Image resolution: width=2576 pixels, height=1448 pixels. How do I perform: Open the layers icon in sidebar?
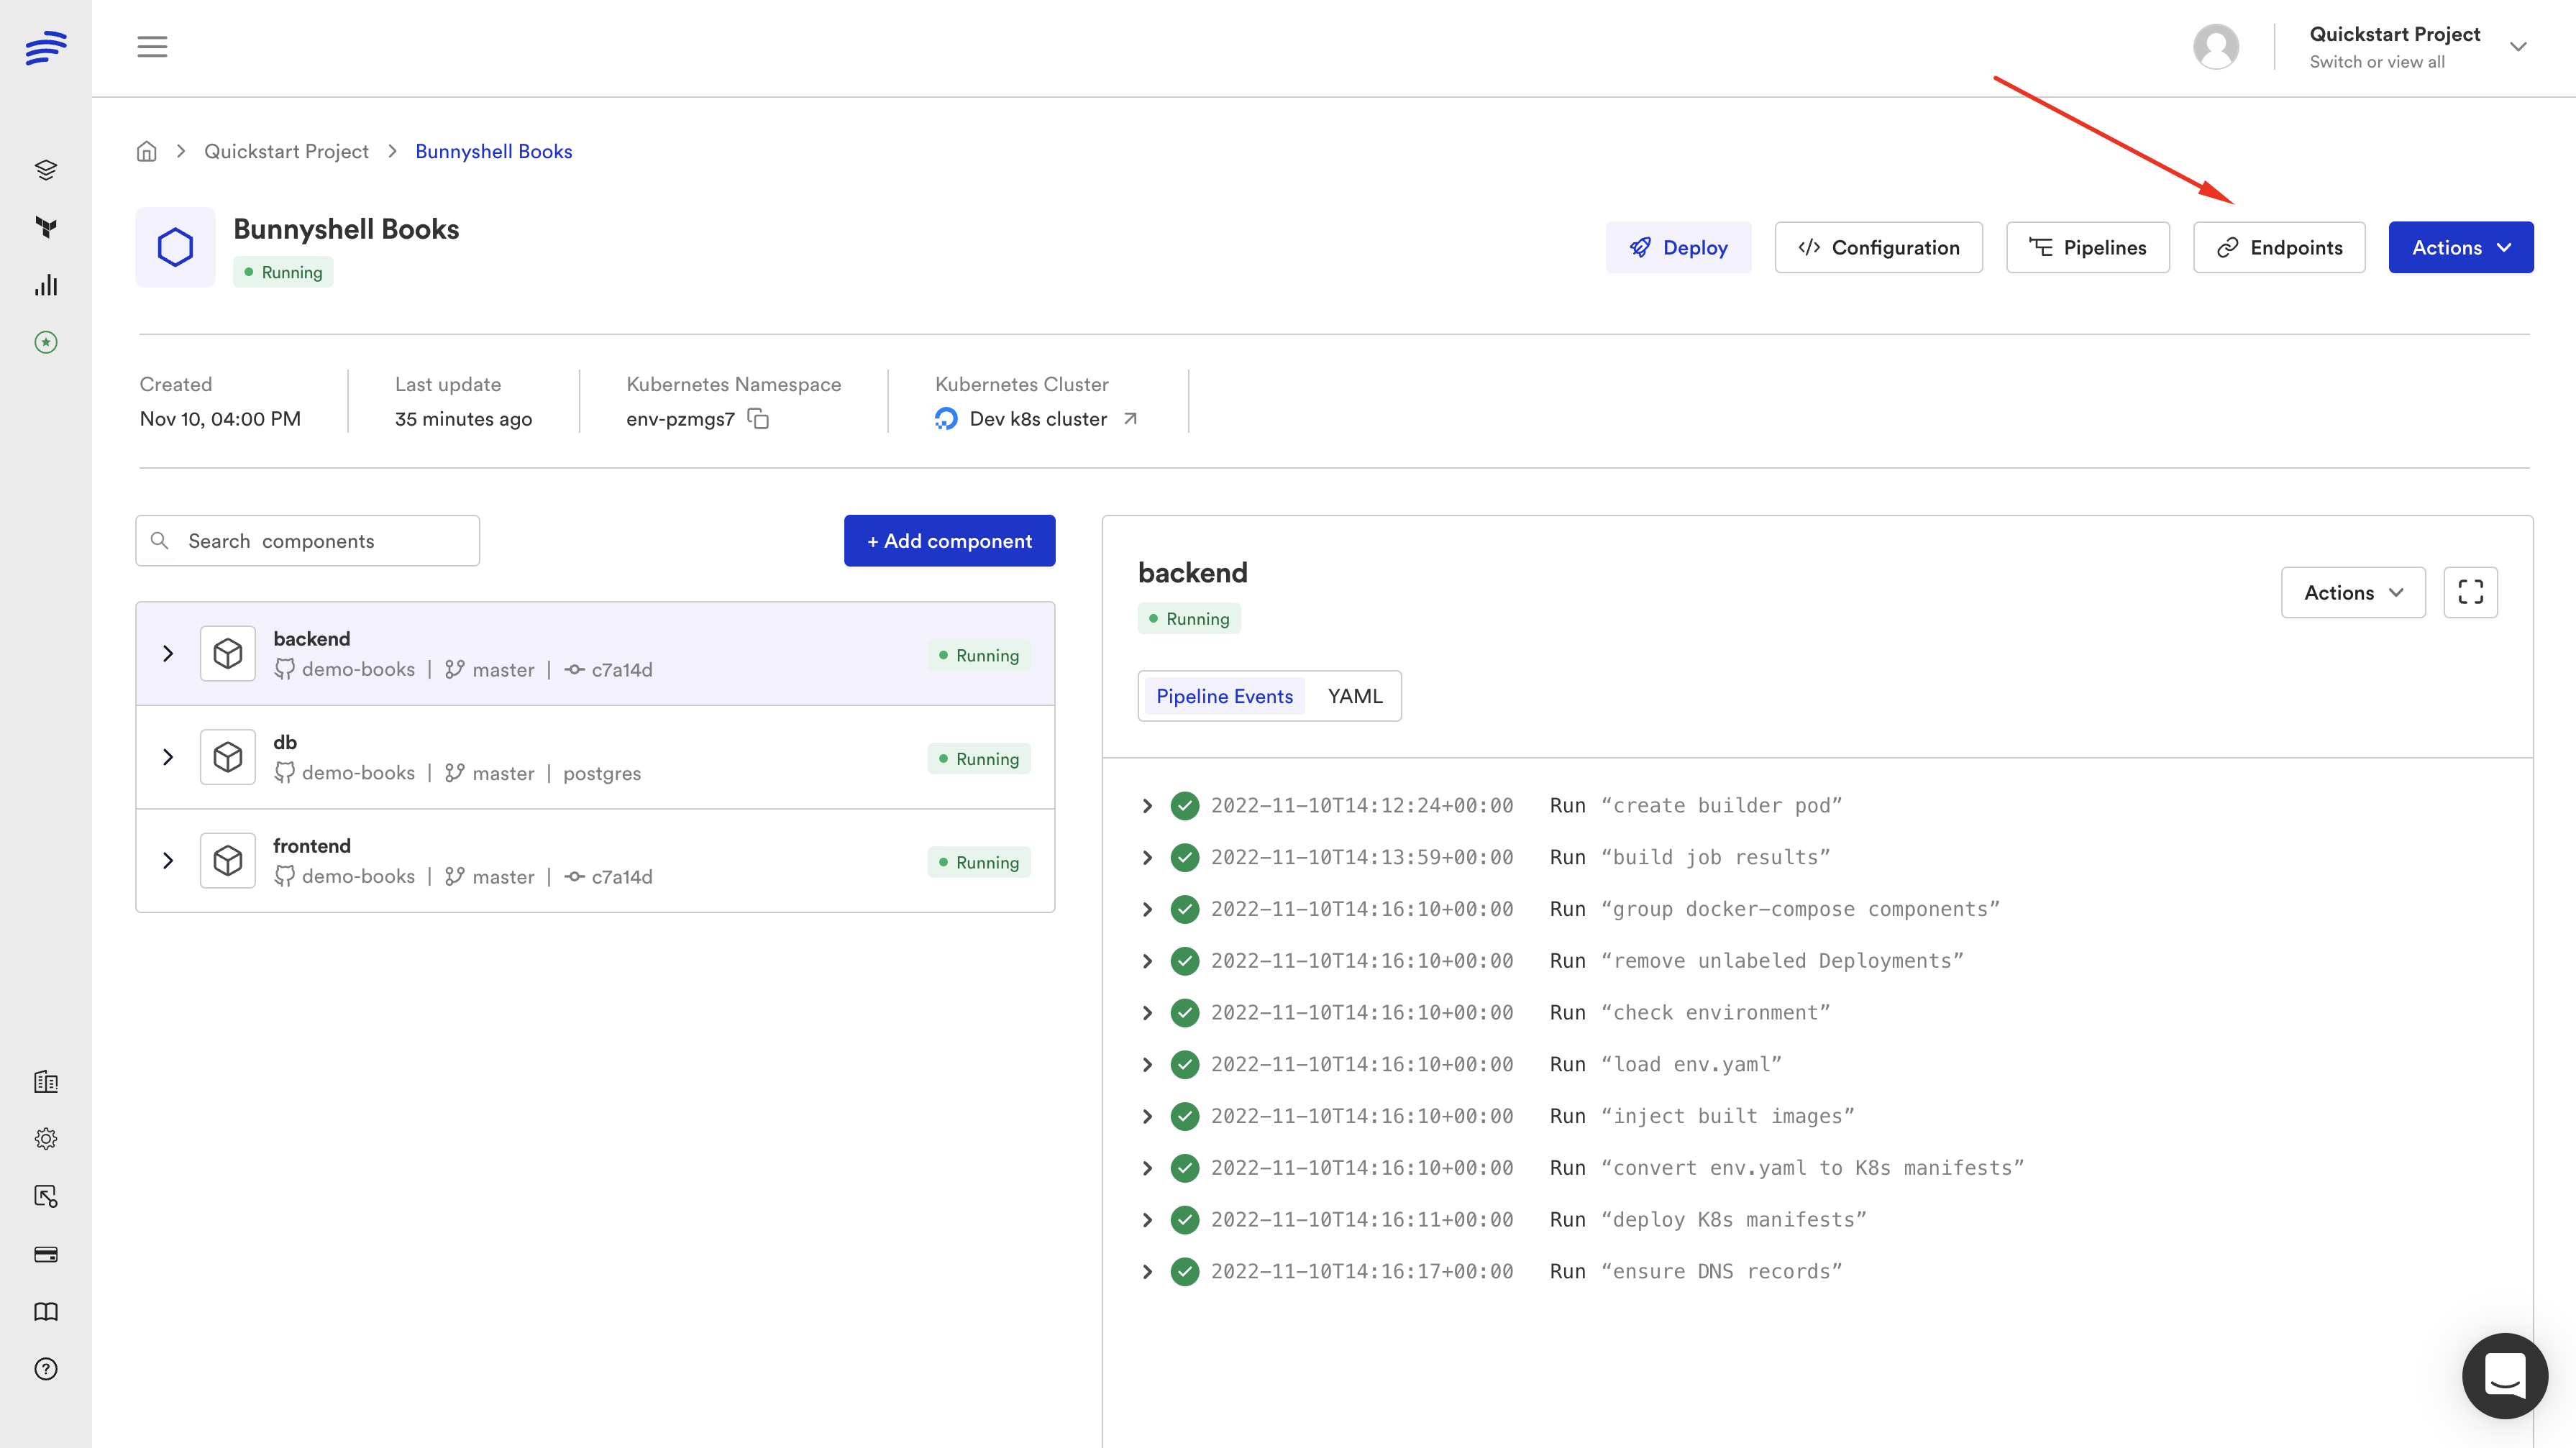pos(46,169)
